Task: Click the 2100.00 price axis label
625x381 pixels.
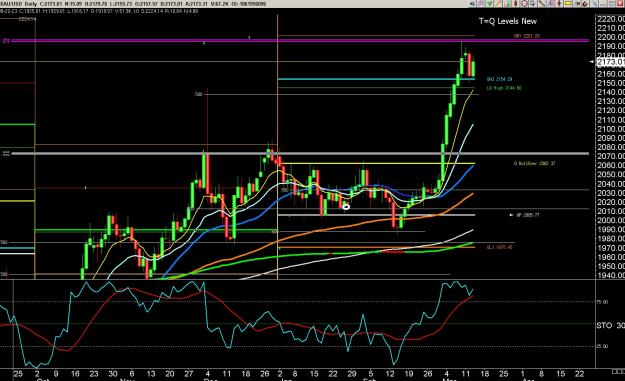Action: (611, 128)
